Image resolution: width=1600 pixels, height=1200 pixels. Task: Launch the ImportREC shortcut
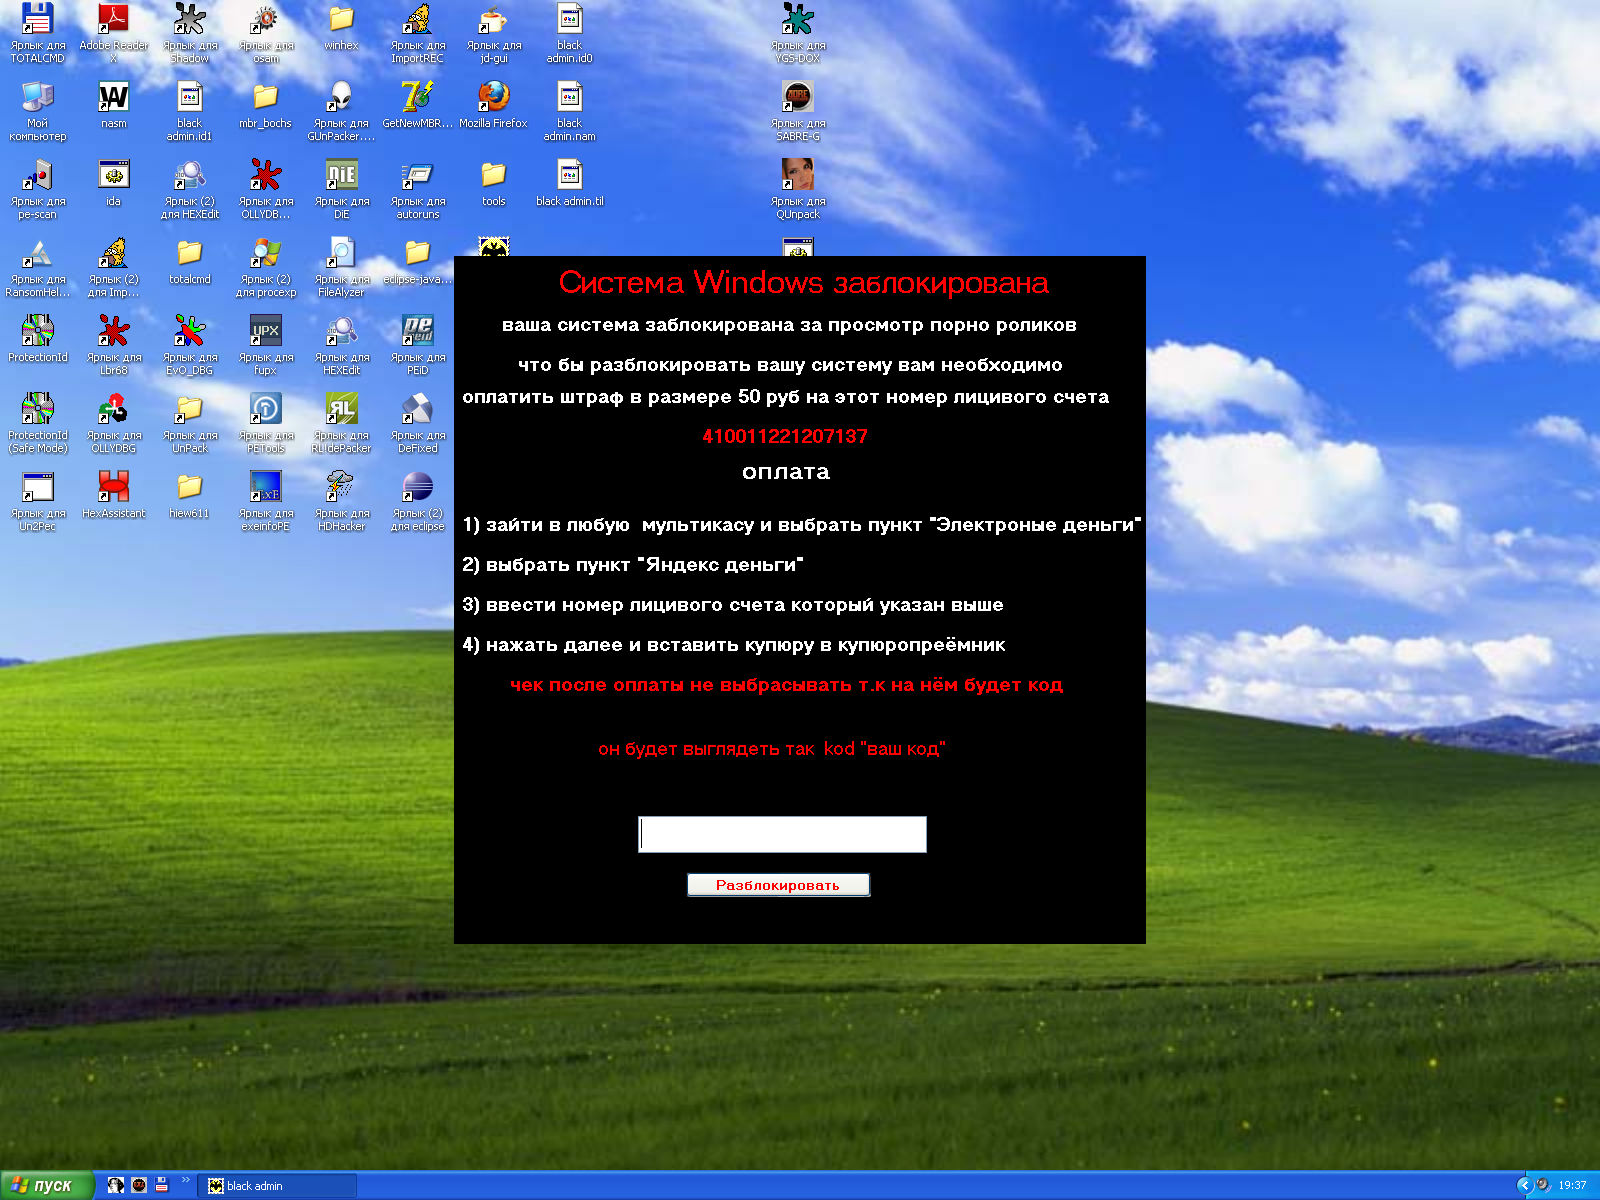(x=418, y=18)
